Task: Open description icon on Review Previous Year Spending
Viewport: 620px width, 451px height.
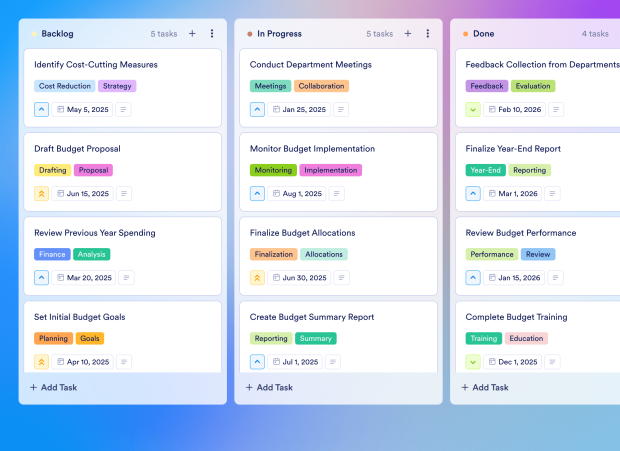Action: [126, 278]
